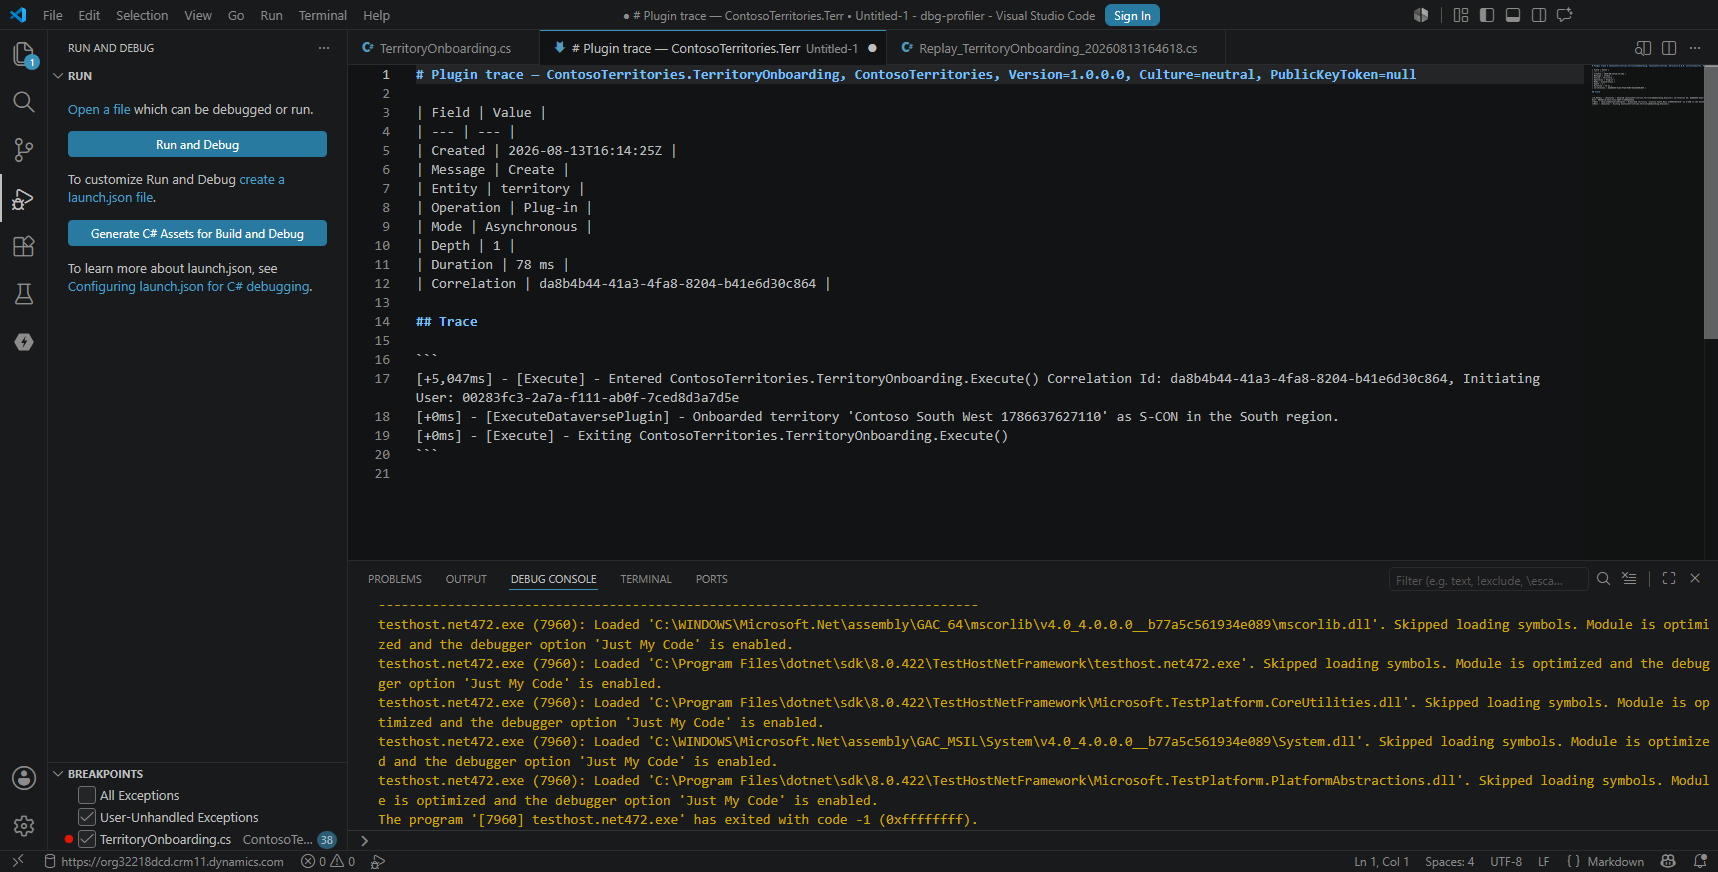Open Preview to the Side
The width and height of the screenshot is (1718, 872).
(1643, 48)
